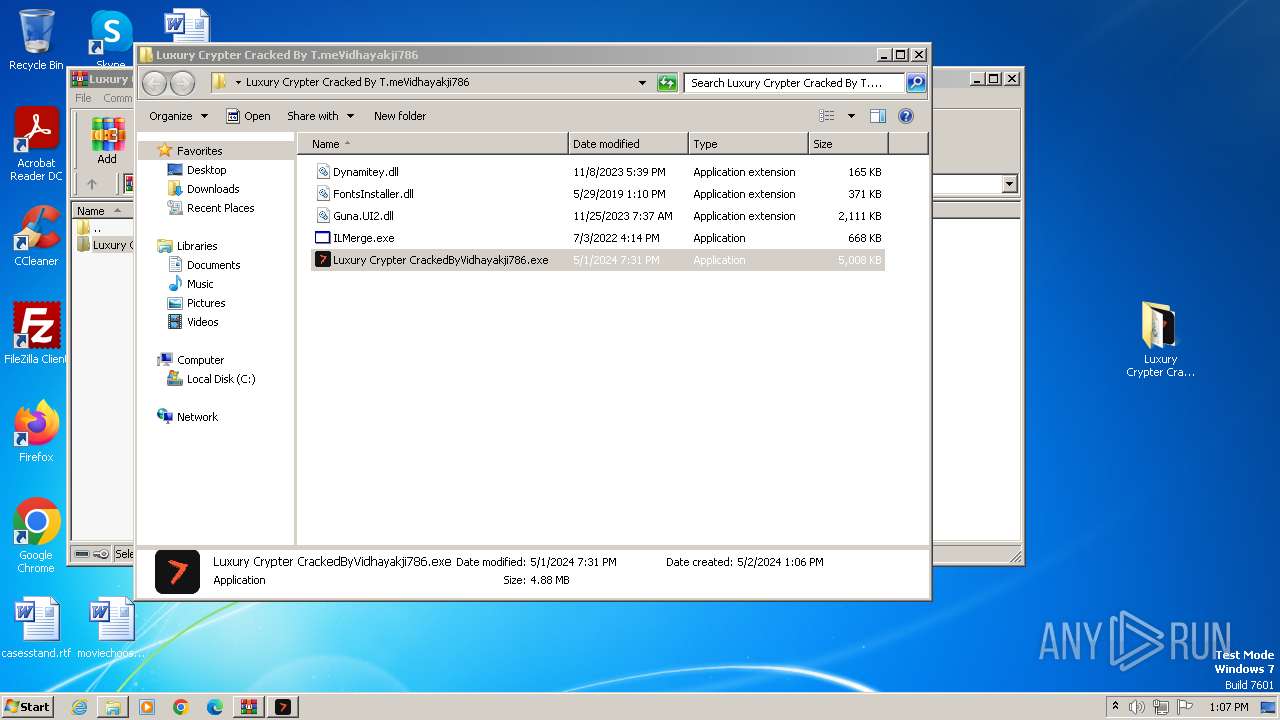Screen dimensions: 1280x720
Task: Open Network in the navigation pane
Action: 197,417
